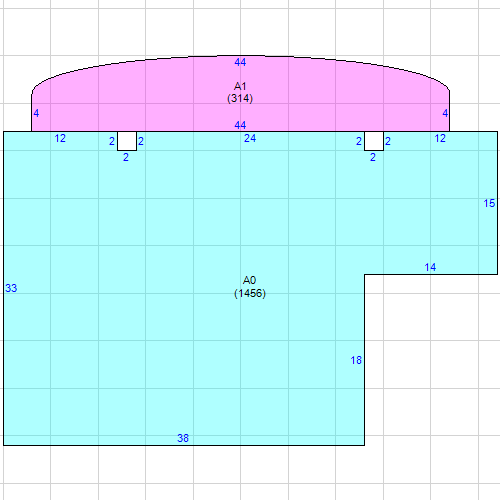
Task: Select the 33 dimension on the left wall
Action: click(x=11, y=288)
